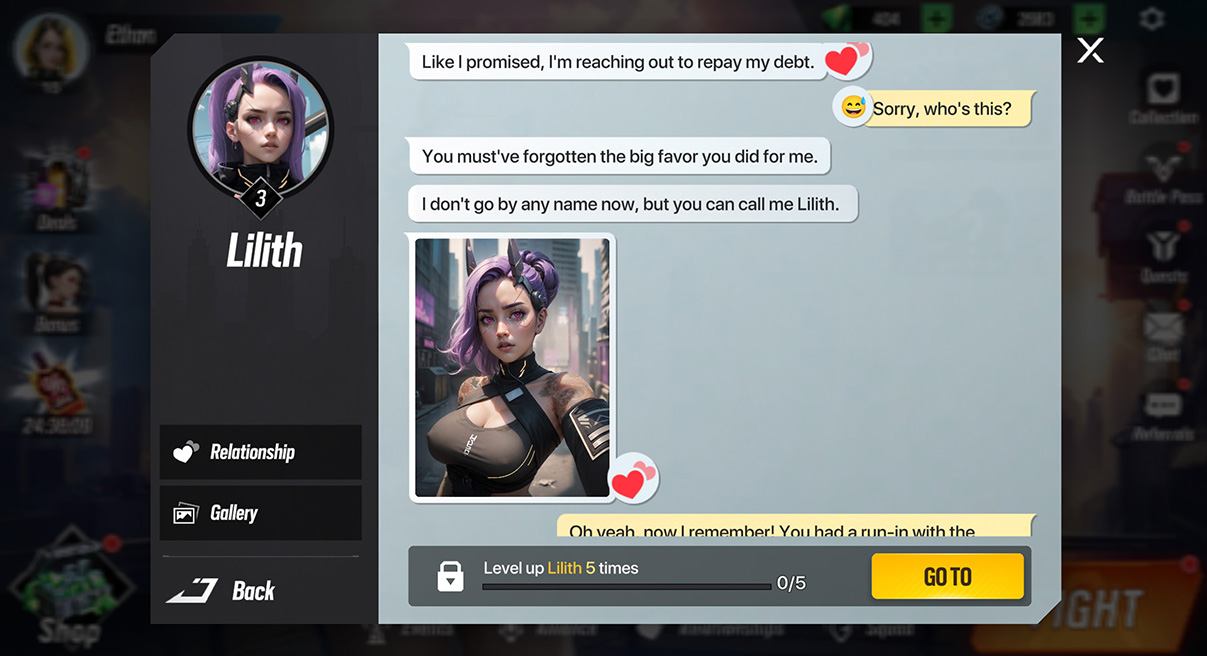Add currency with the green plus button

coord(937,18)
